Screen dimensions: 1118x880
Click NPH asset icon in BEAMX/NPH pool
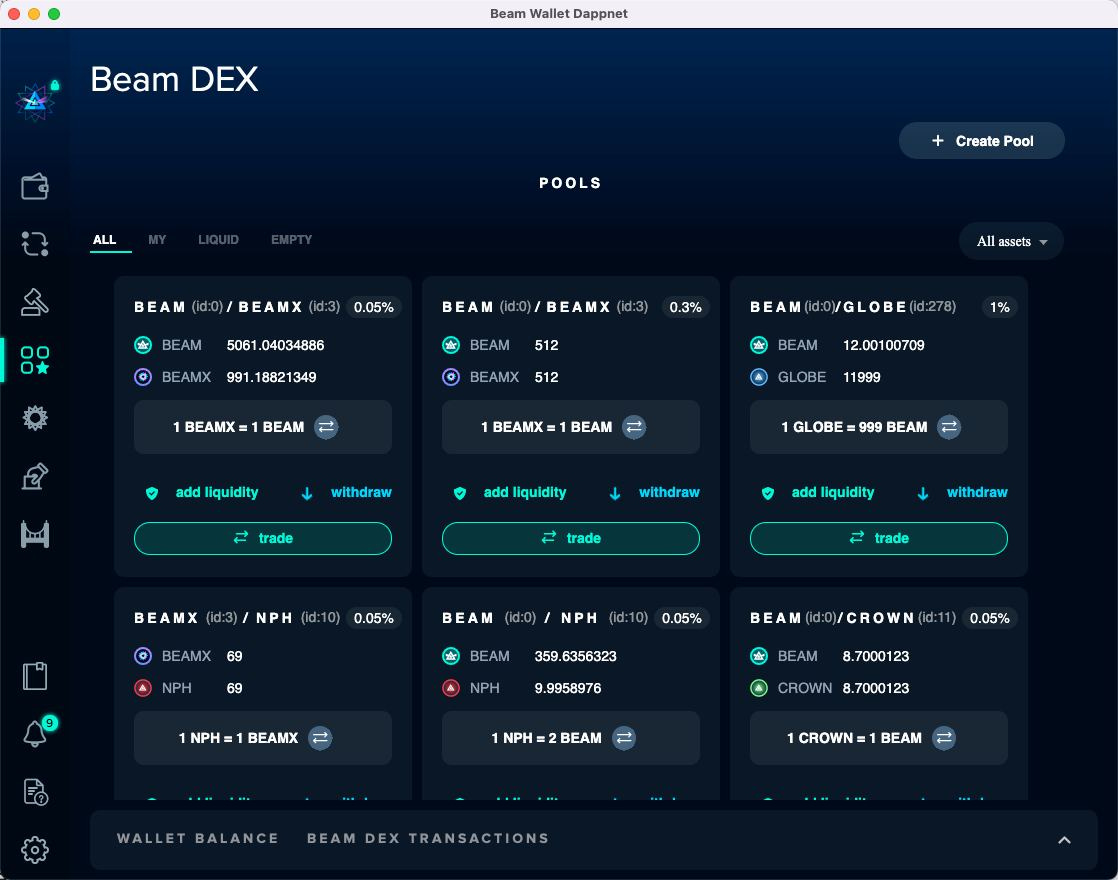tap(143, 688)
